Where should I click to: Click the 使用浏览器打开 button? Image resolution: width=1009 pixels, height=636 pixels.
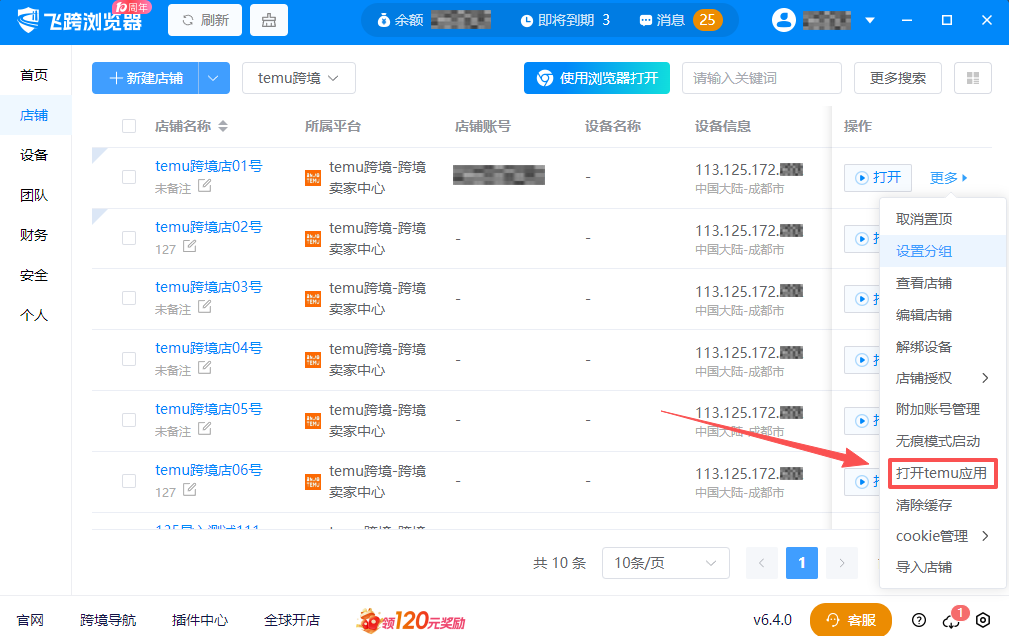pyautogui.click(x=597, y=78)
